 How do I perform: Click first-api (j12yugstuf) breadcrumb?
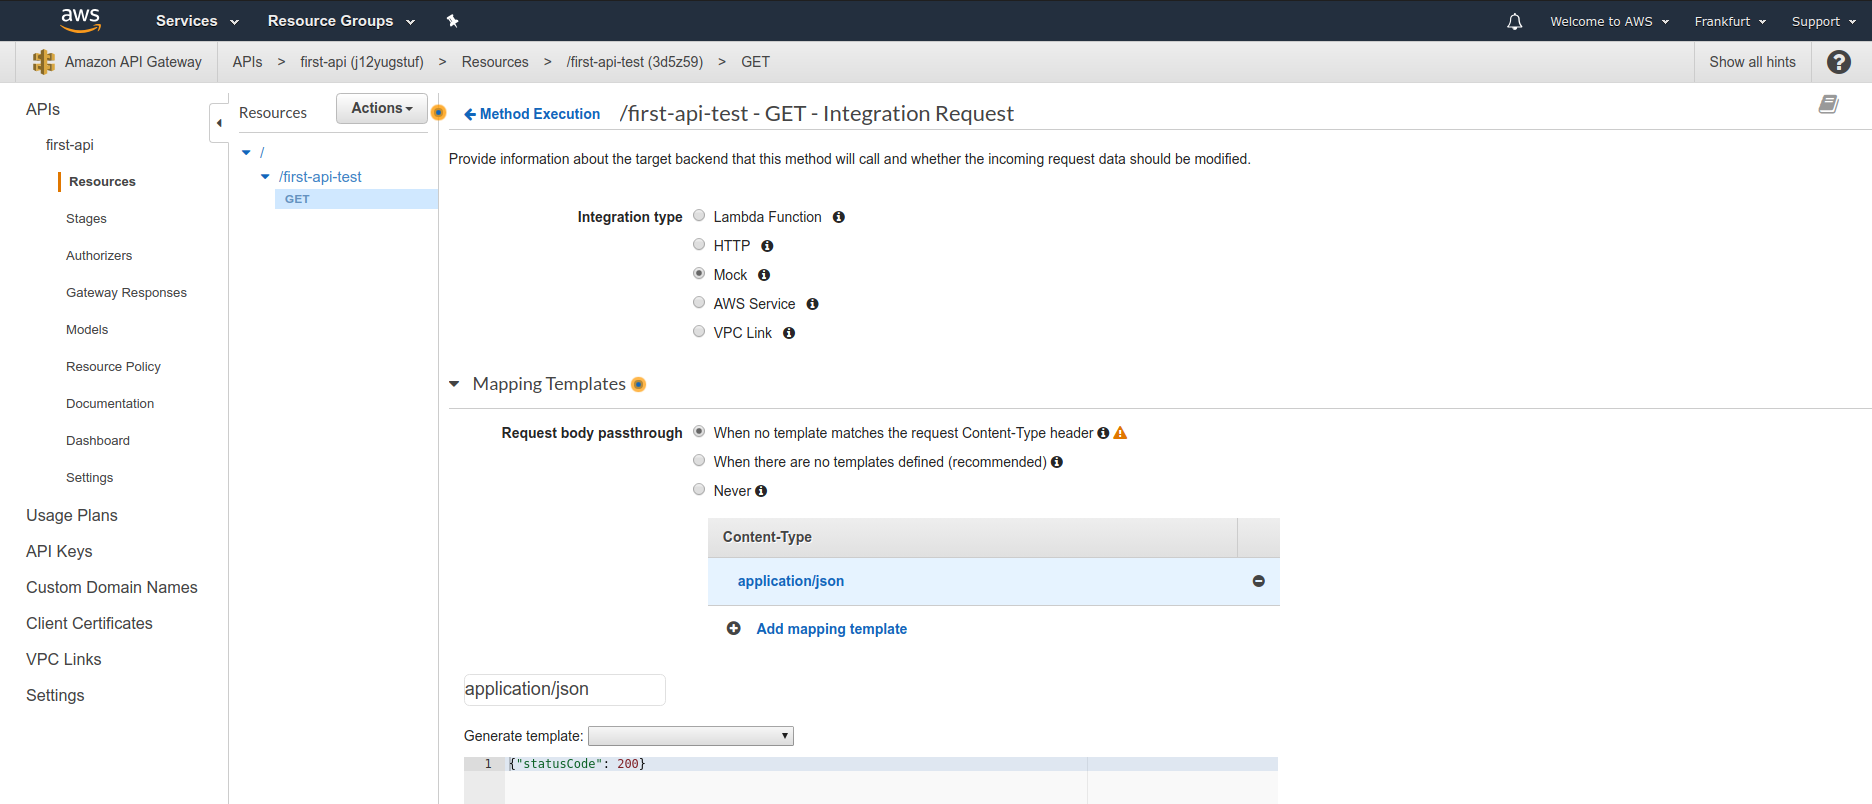click(362, 62)
